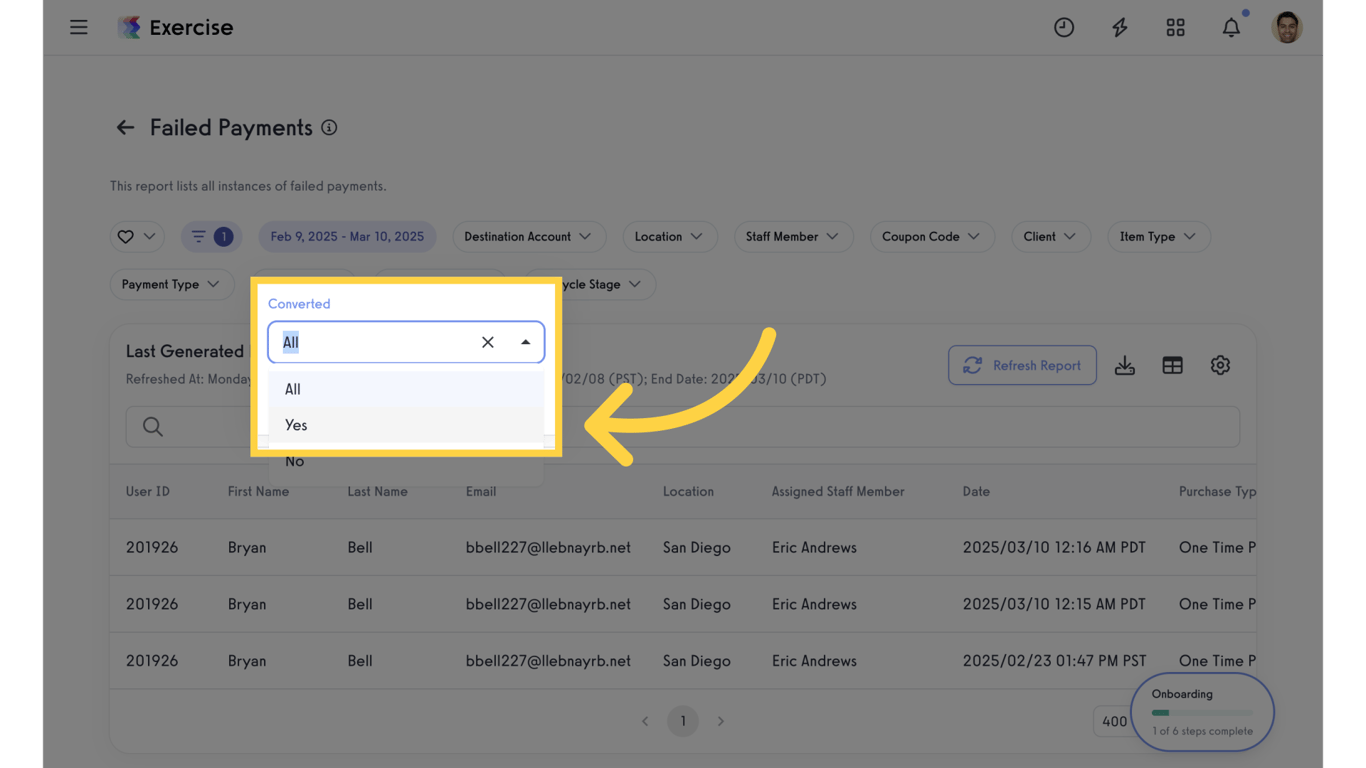Click the lightning bolt quick actions icon

[x=1120, y=27]
